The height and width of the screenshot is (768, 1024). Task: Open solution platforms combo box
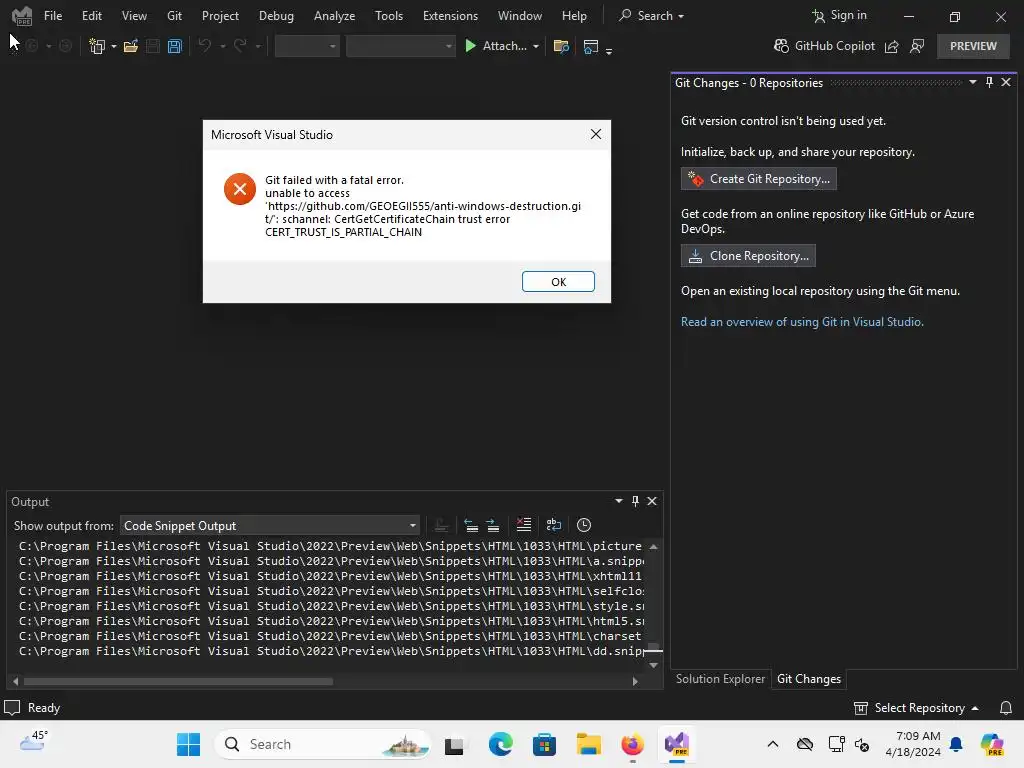click(400, 46)
